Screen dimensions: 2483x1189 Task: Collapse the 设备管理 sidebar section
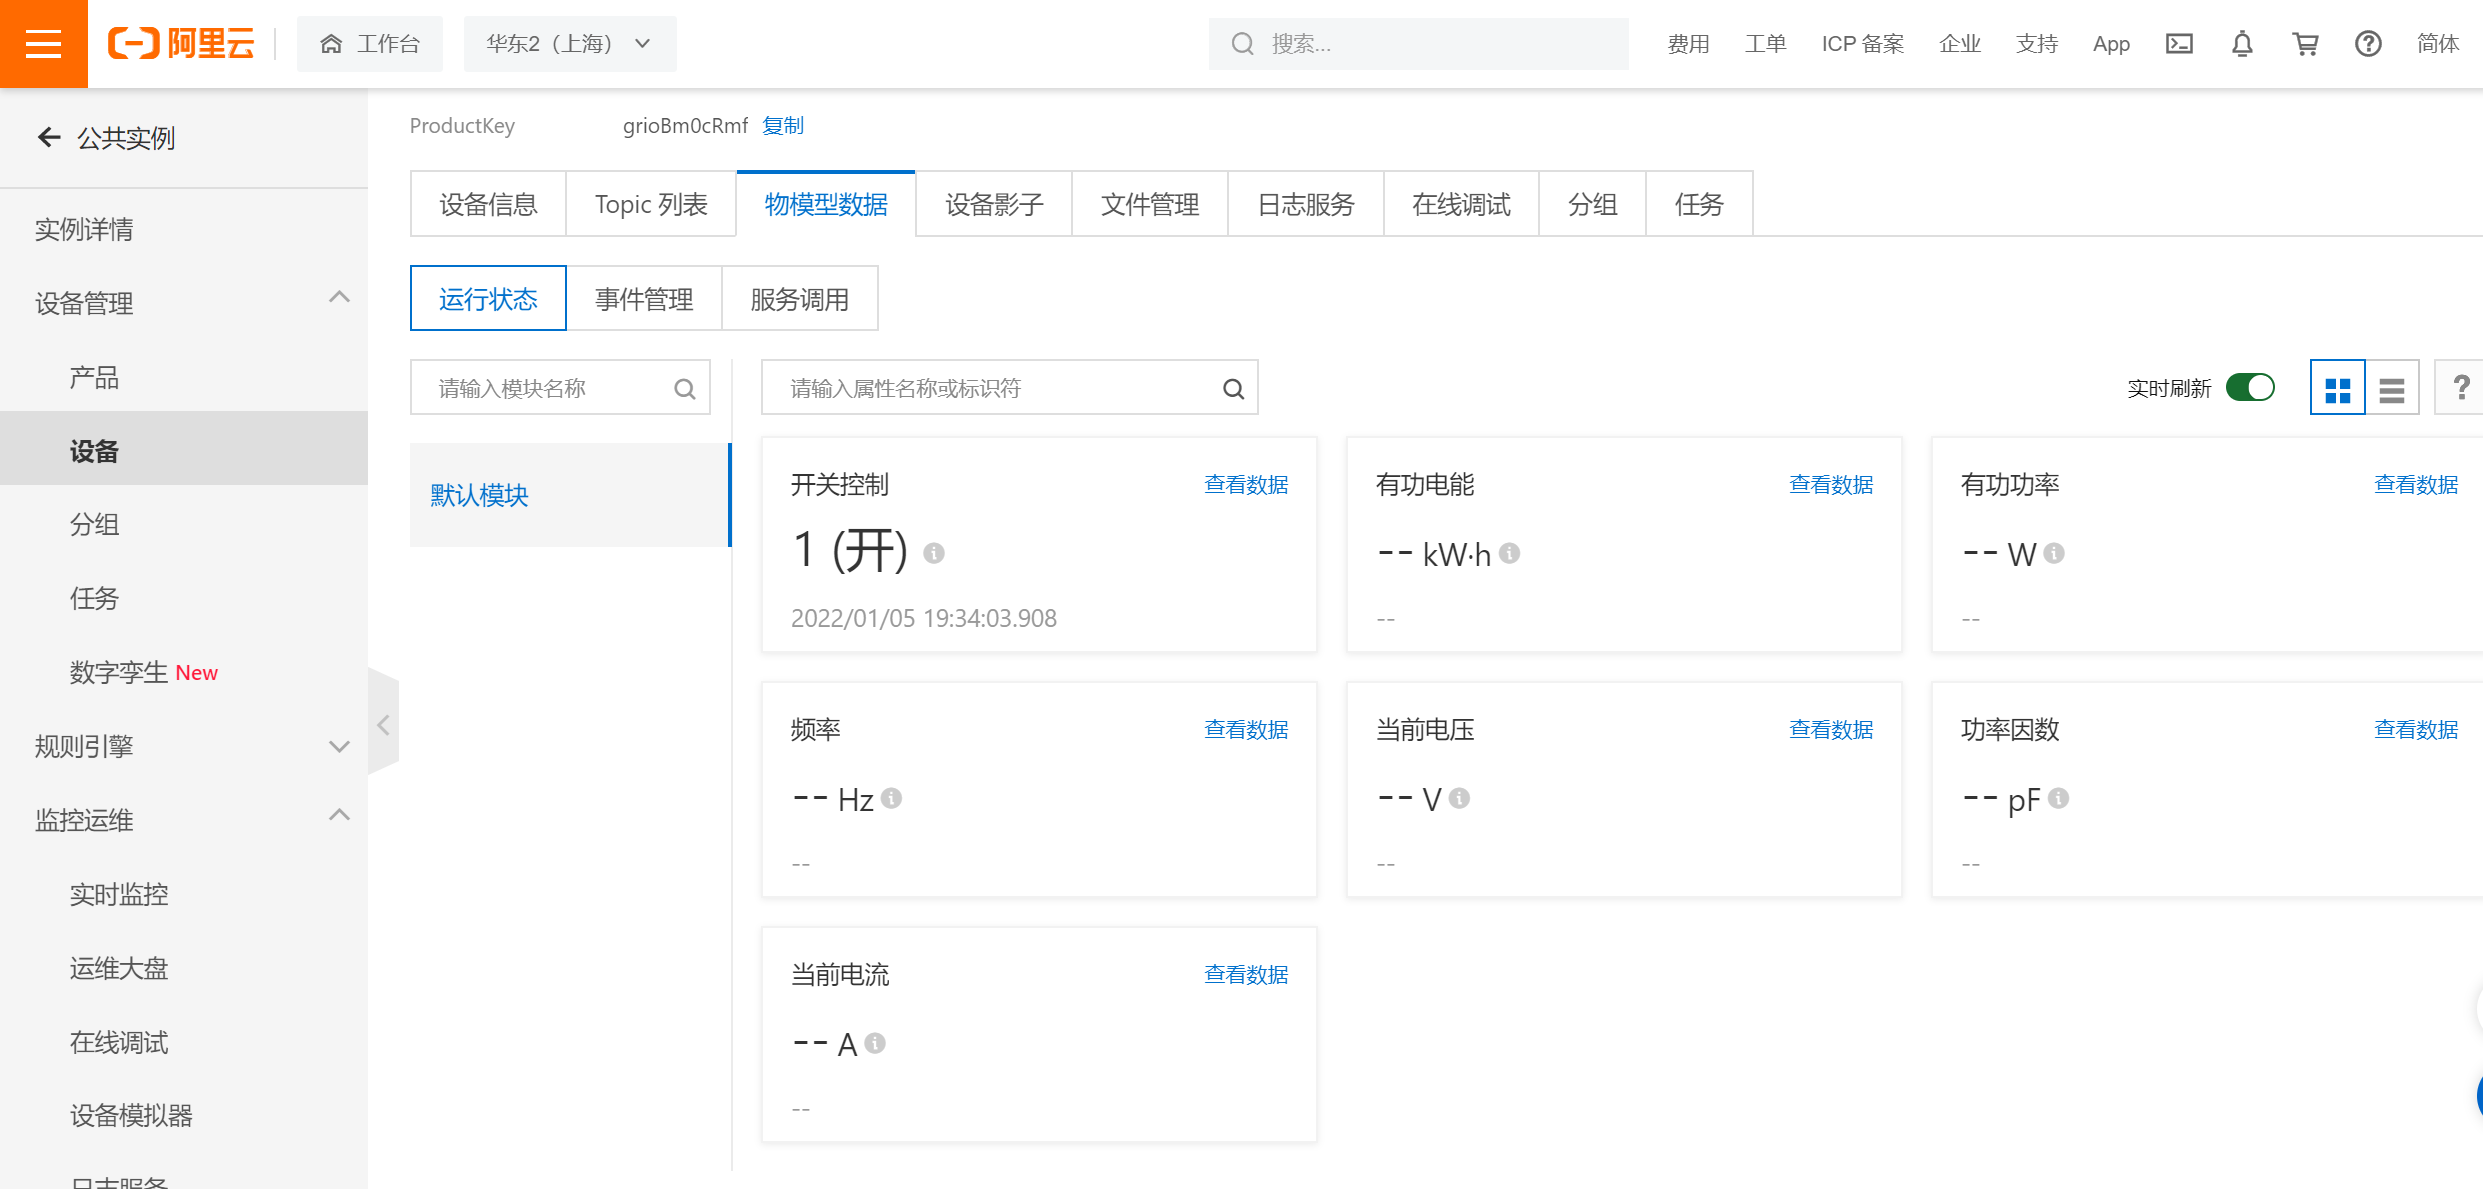pyautogui.click(x=339, y=297)
